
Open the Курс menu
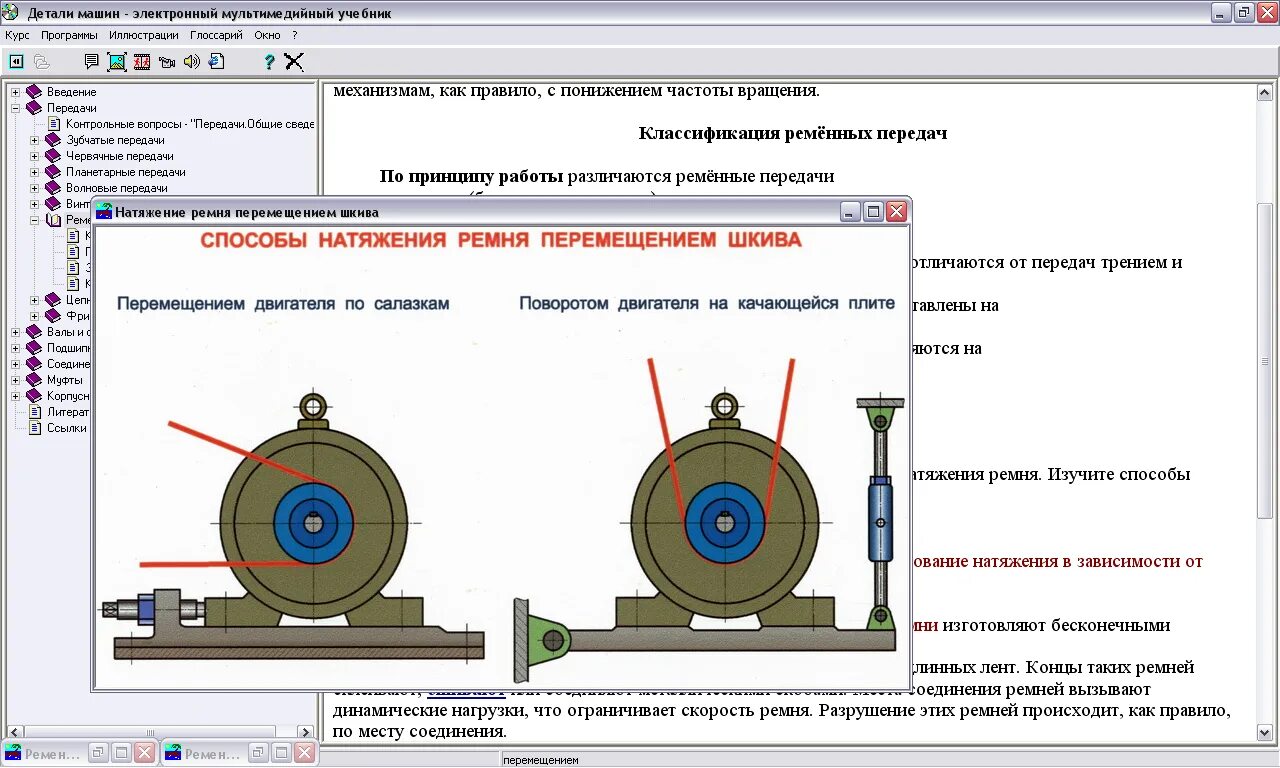tap(17, 35)
